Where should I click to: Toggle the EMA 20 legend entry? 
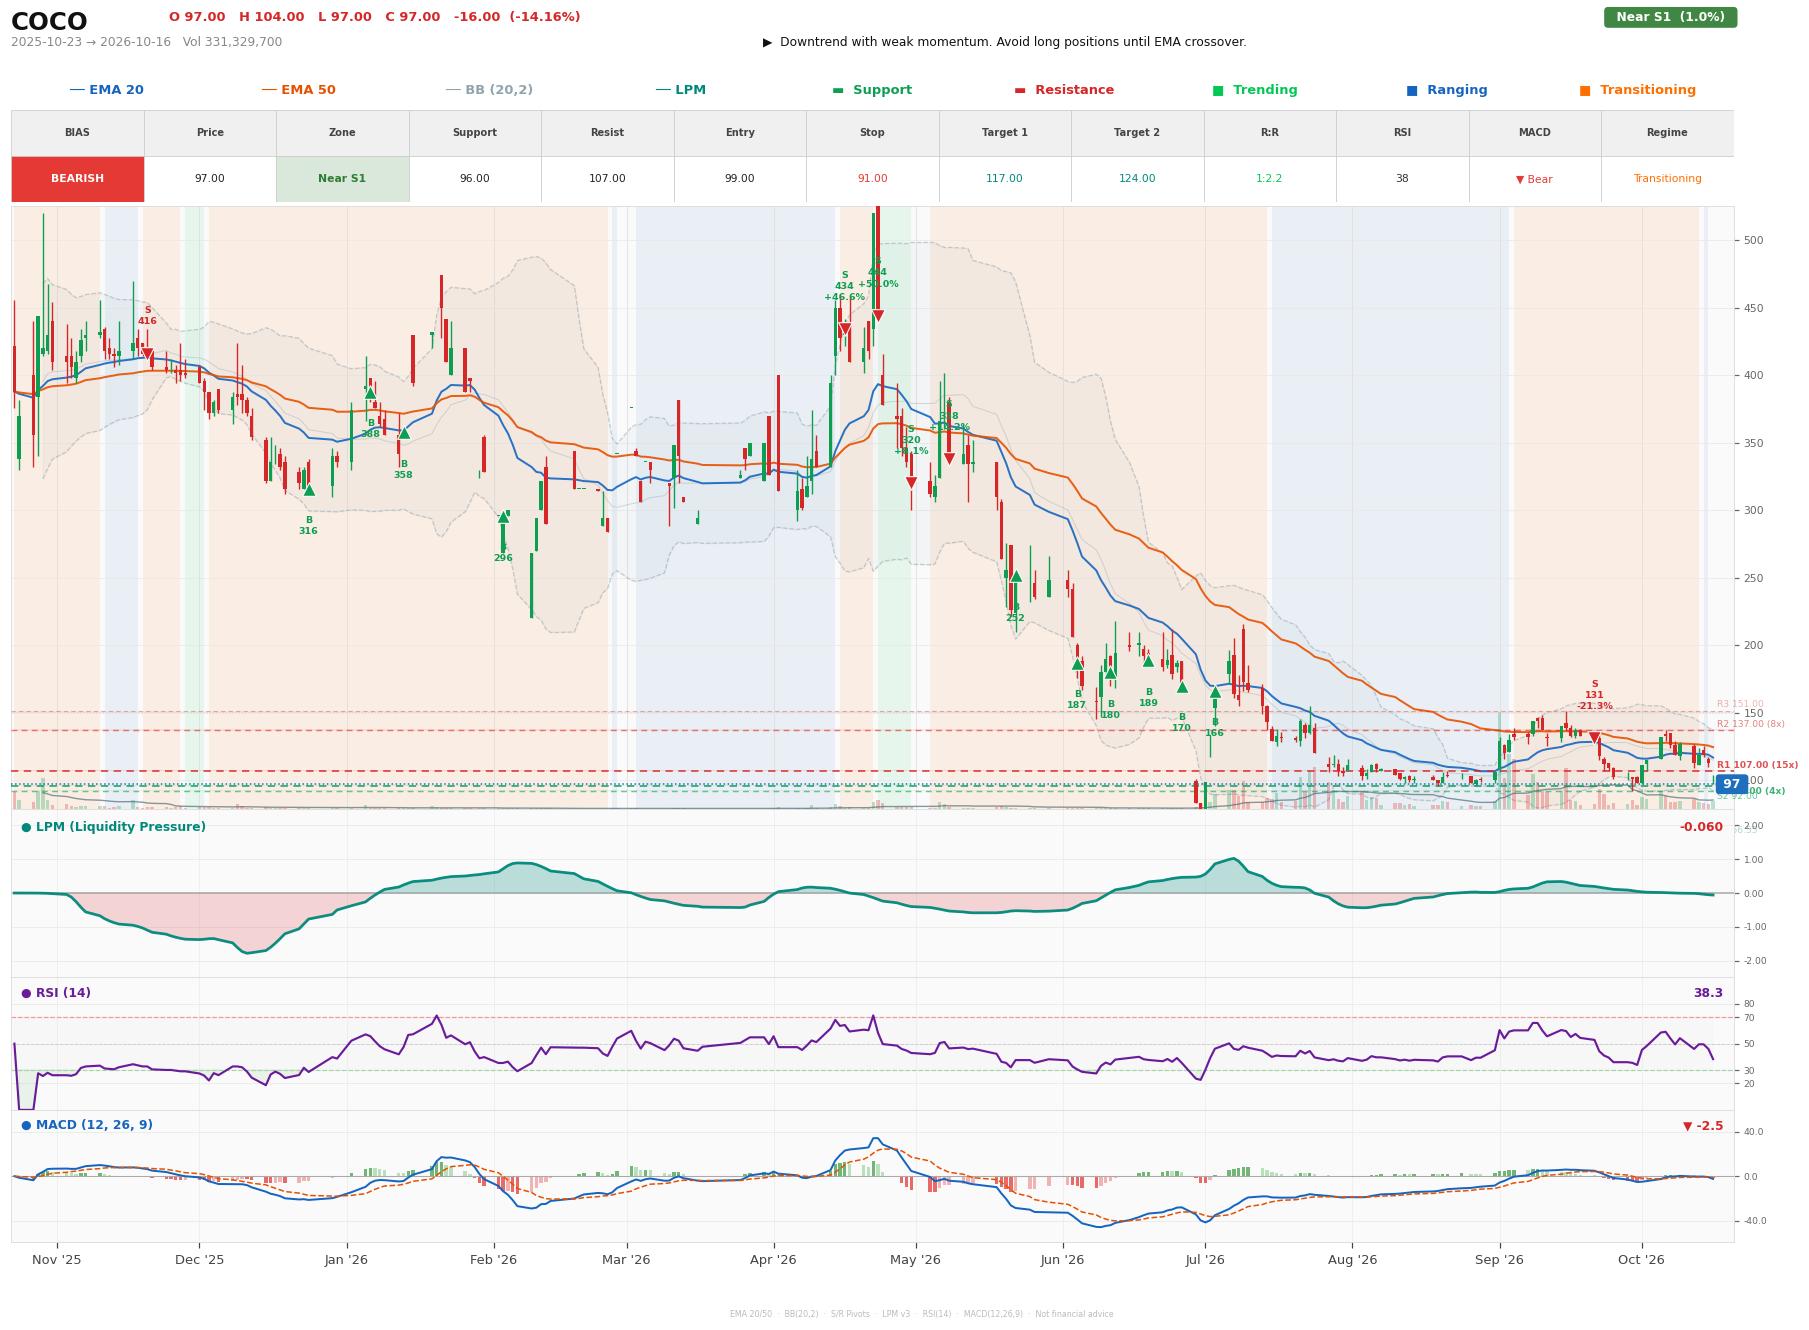pyautogui.click(x=106, y=90)
